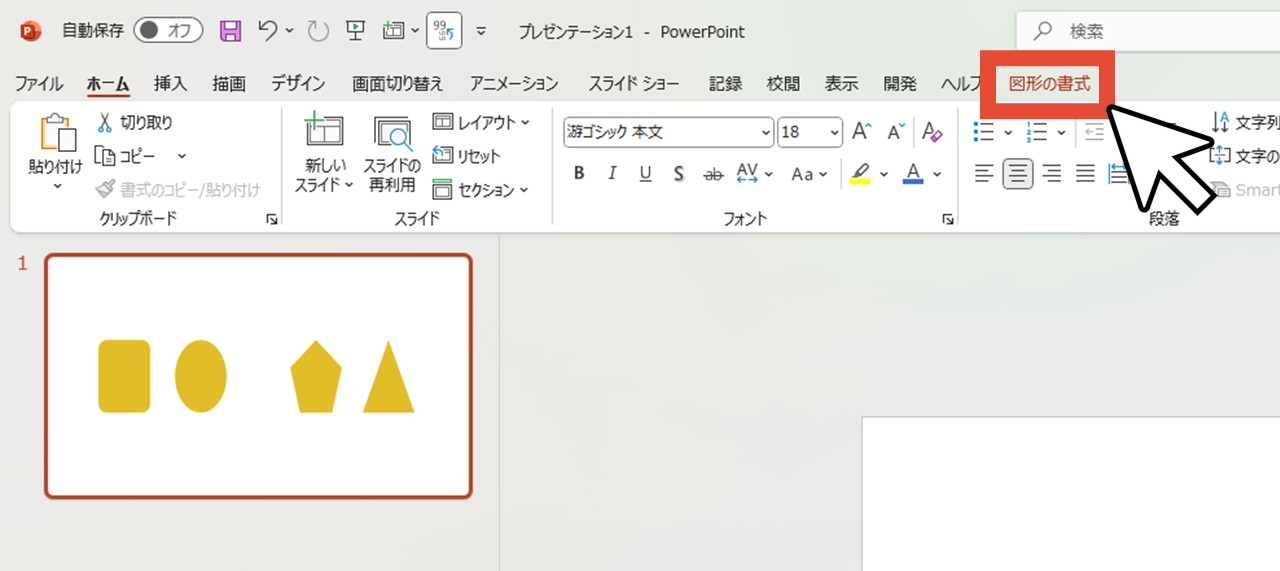Open the セクション dropdown

[481, 189]
